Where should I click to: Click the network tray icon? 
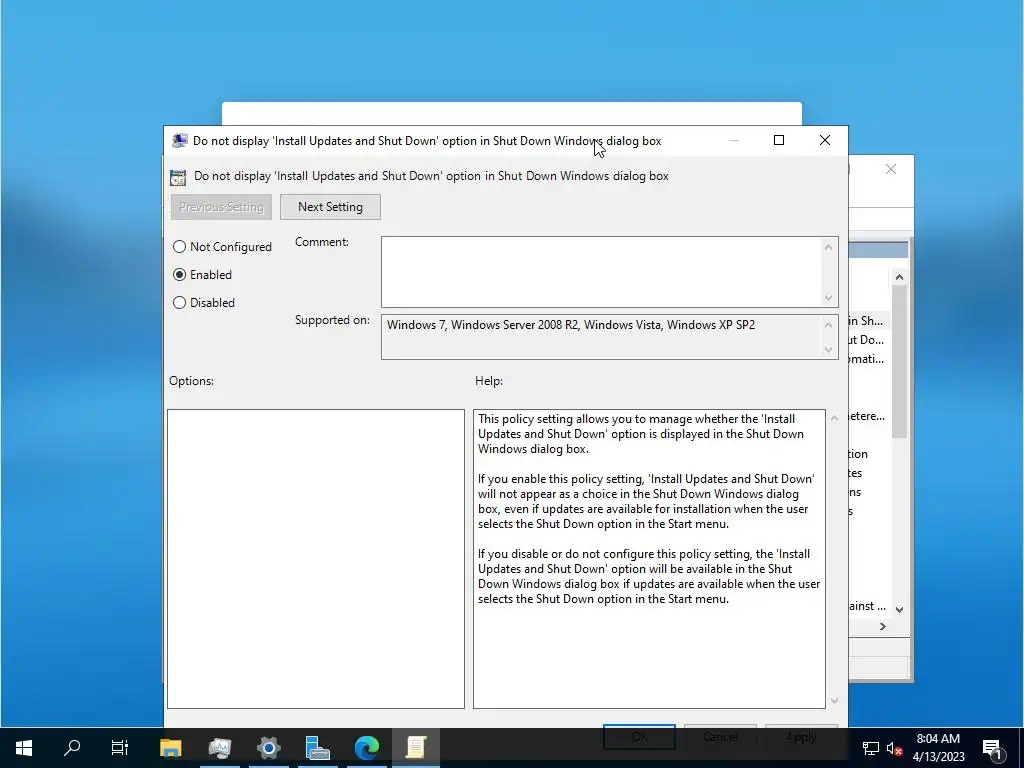tap(871, 748)
